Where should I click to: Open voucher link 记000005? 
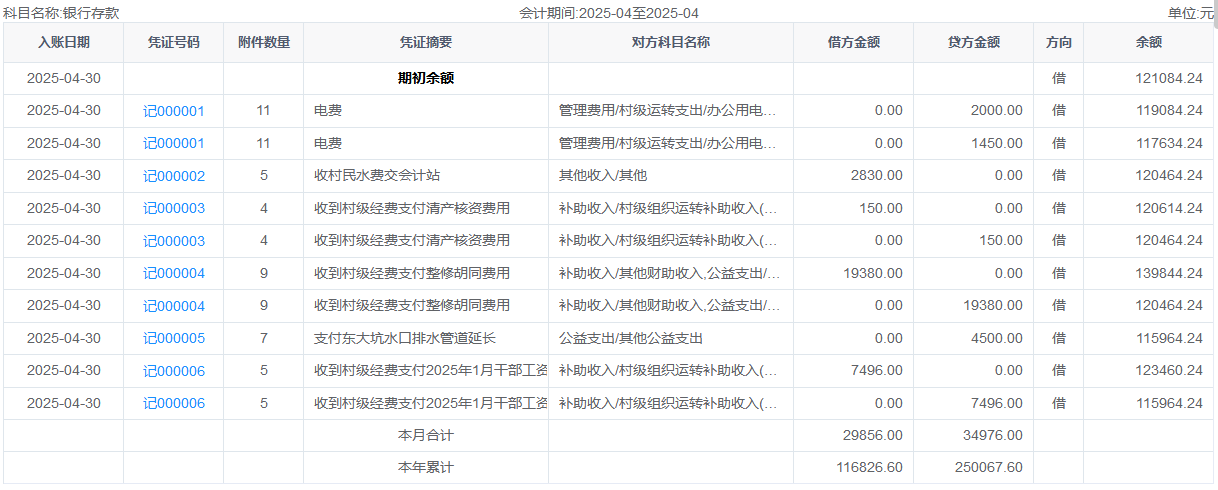tap(173, 339)
